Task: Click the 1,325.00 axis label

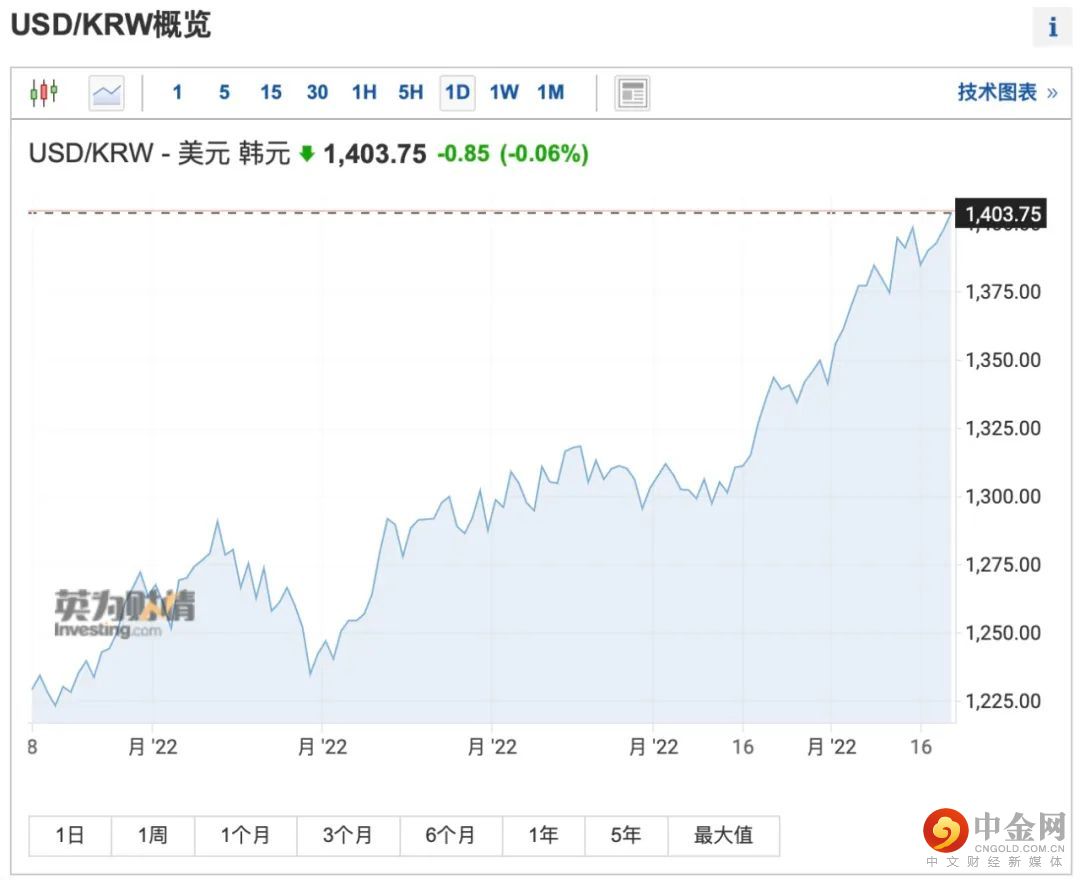Action: tap(1003, 428)
